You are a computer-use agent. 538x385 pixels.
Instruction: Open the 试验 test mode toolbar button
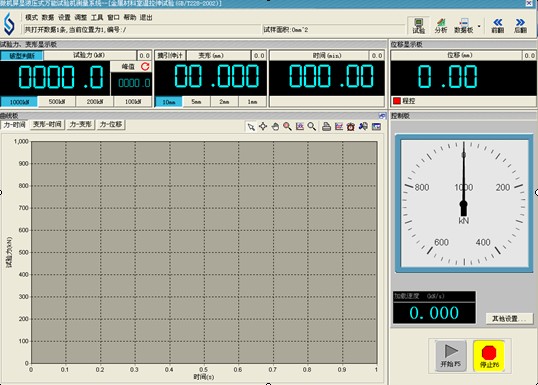tap(419, 26)
